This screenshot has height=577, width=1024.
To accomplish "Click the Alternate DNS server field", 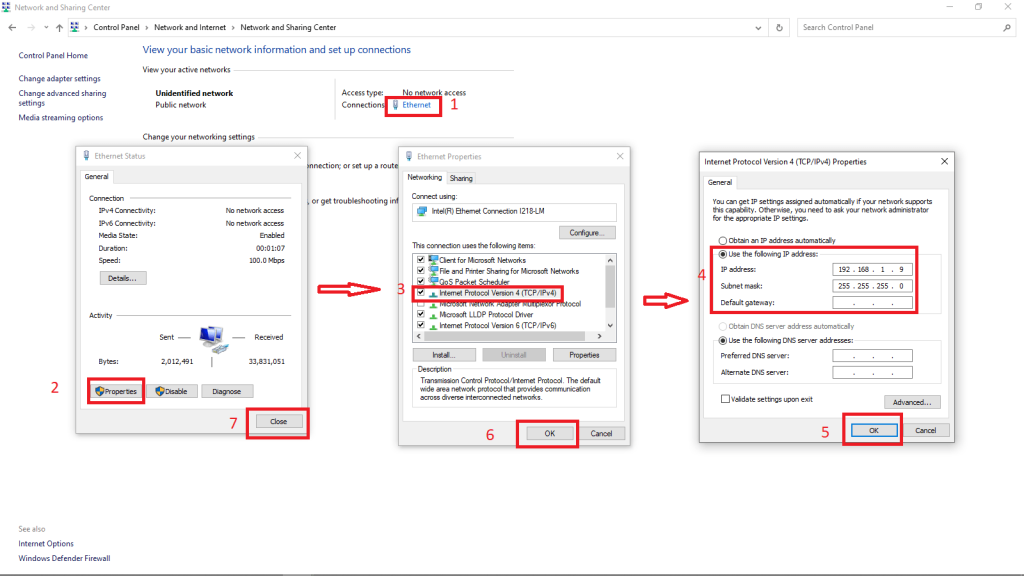I will pos(872,373).
